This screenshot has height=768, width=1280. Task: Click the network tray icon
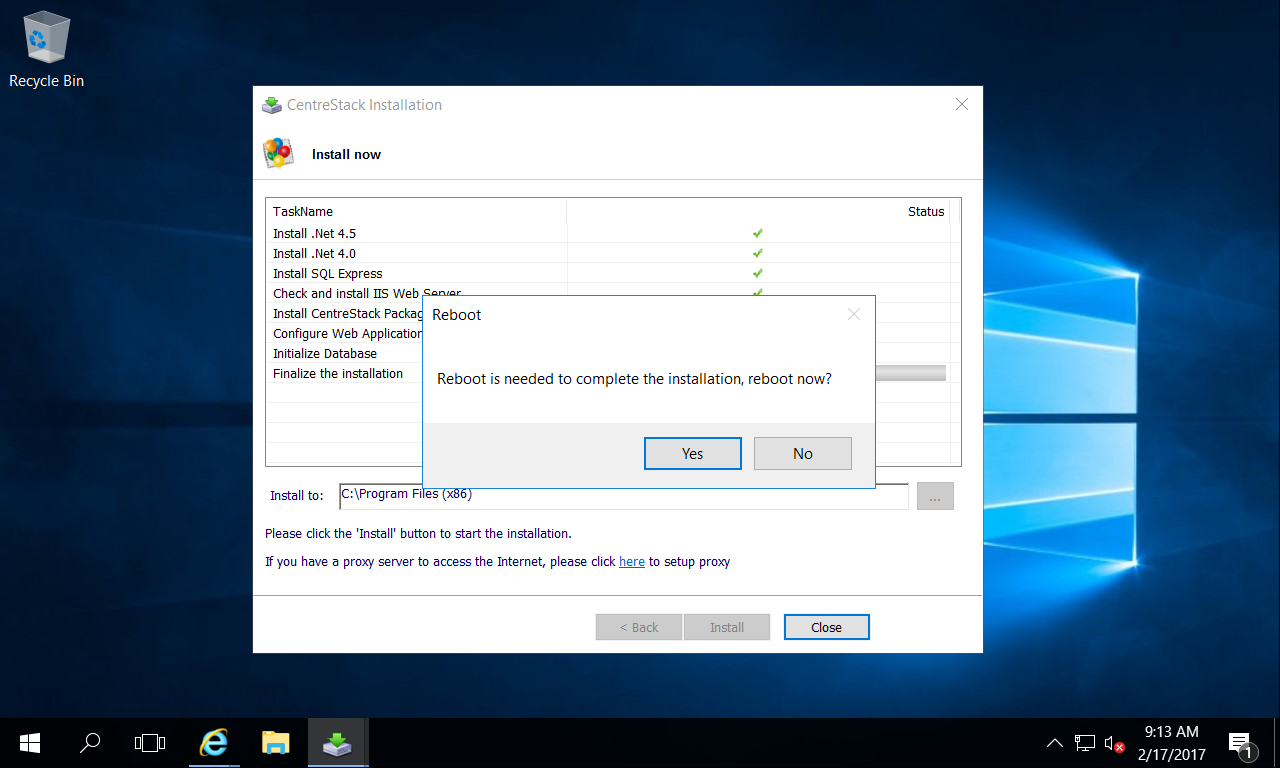1085,743
